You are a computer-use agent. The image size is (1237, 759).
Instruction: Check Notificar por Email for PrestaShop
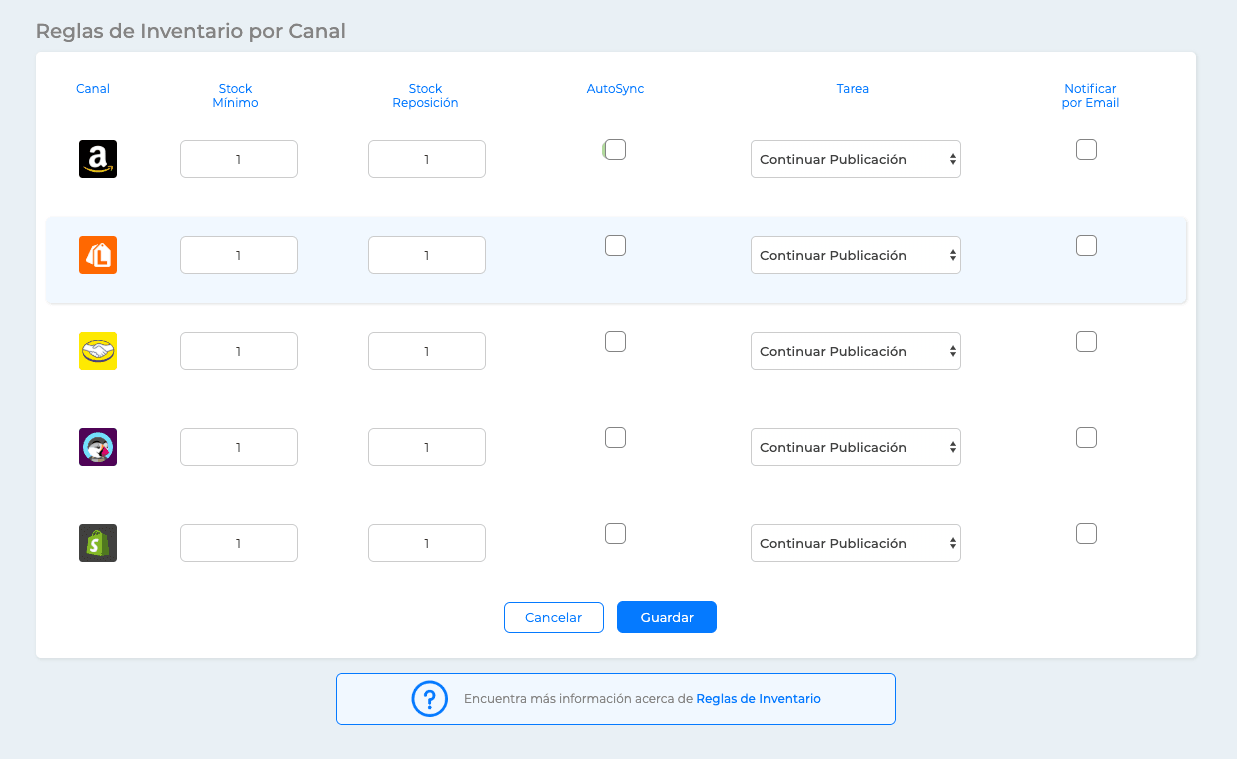pyautogui.click(x=1087, y=438)
